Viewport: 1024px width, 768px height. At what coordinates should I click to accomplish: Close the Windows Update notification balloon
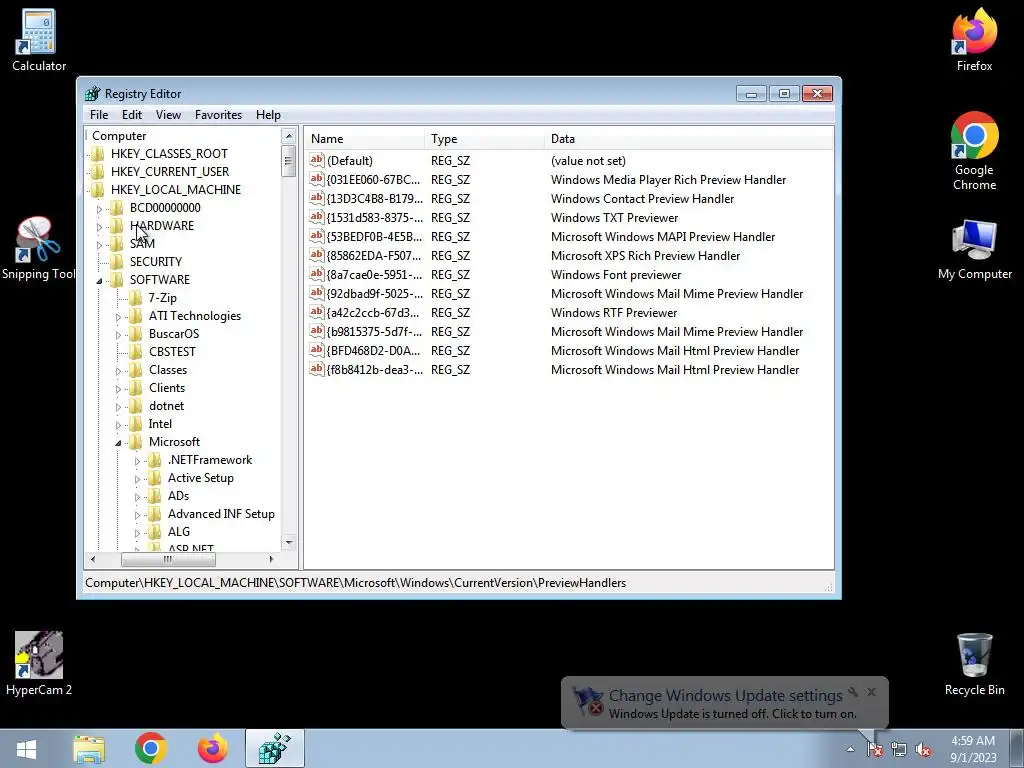[x=871, y=692]
